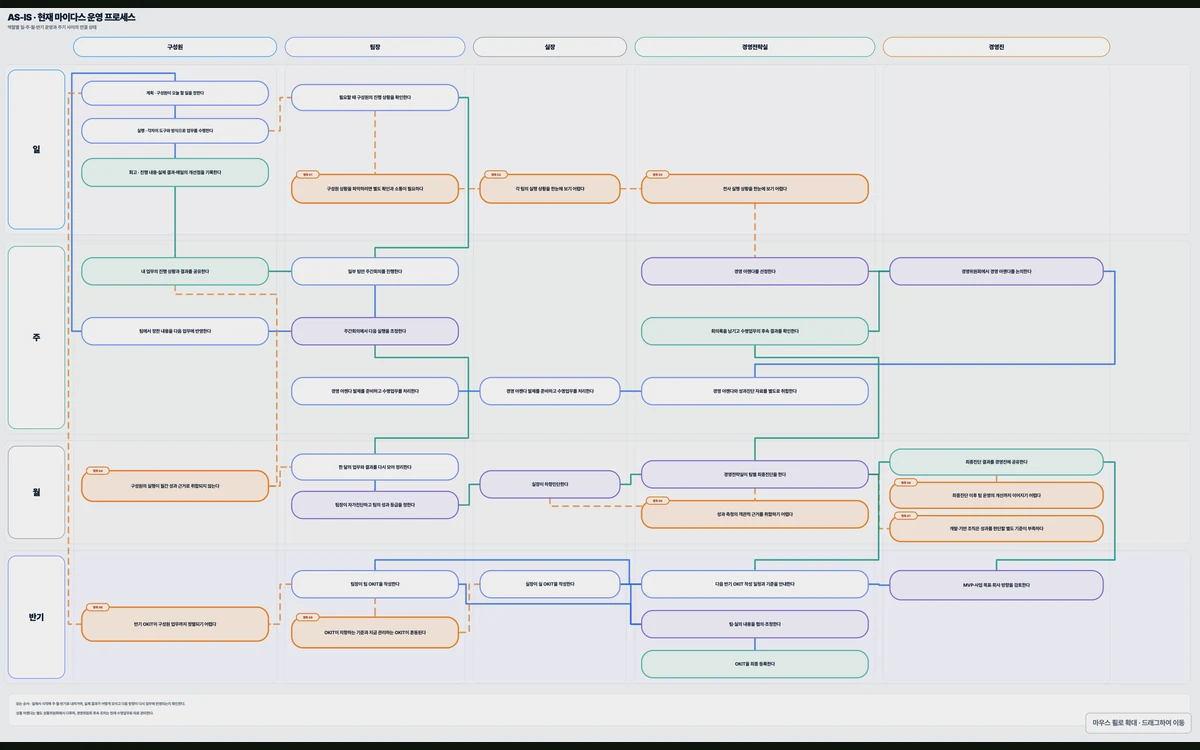The width and height of the screenshot is (1200, 750).
Task: Select '일부 팀만 주간회의를 진행한다' node
Action: (x=375, y=271)
